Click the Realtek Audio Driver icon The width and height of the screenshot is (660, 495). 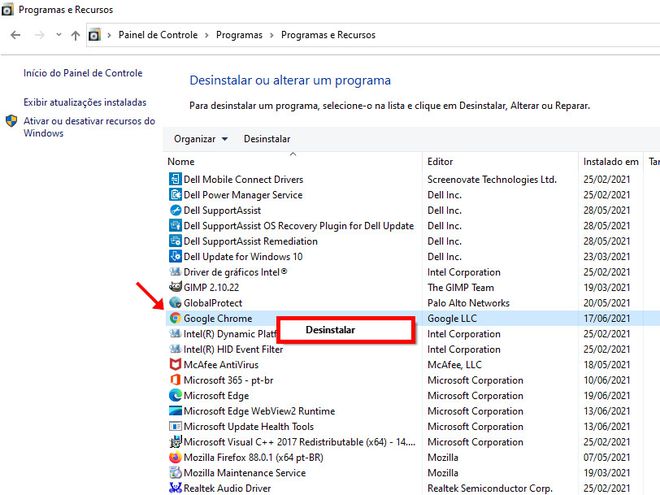tap(175, 488)
